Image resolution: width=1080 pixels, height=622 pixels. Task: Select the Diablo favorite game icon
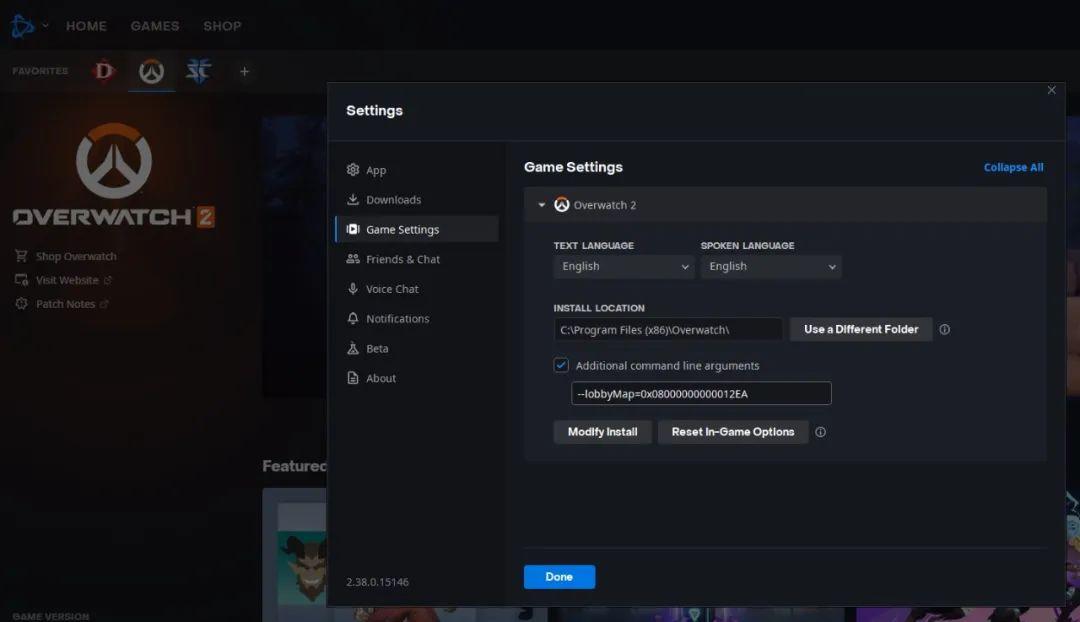[104, 71]
